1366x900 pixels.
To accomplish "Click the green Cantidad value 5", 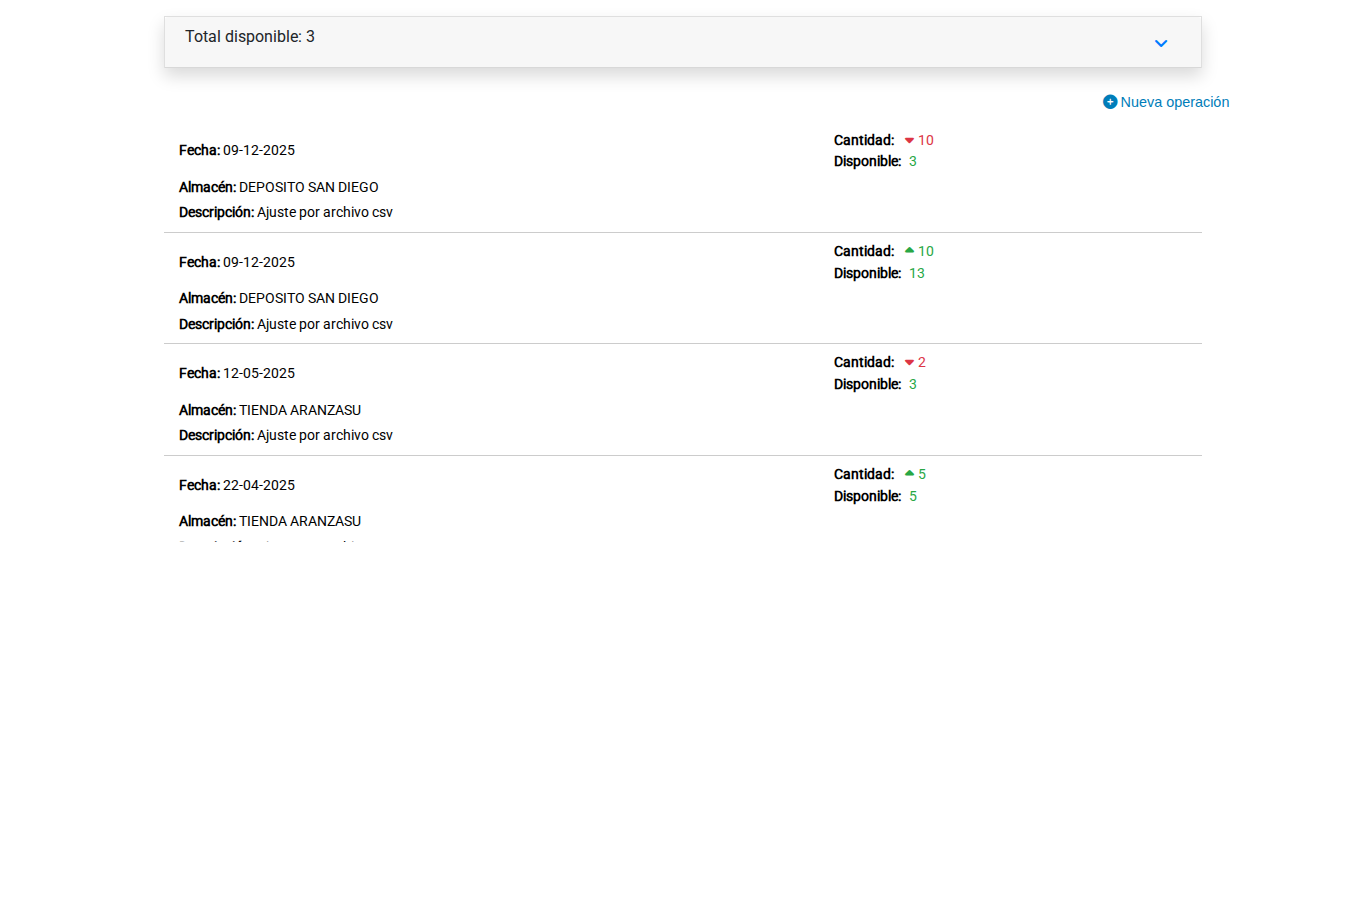I will click(921, 474).
